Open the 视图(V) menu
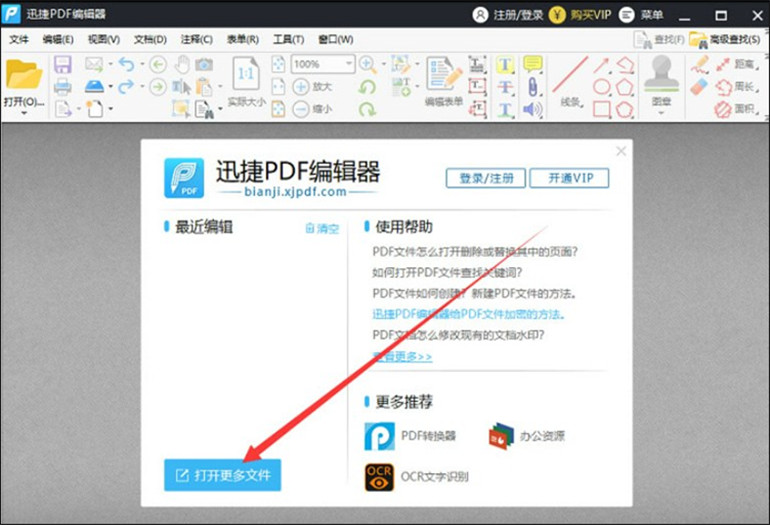Image resolution: width=770 pixels, height=525 pixels. pos(104,39)
